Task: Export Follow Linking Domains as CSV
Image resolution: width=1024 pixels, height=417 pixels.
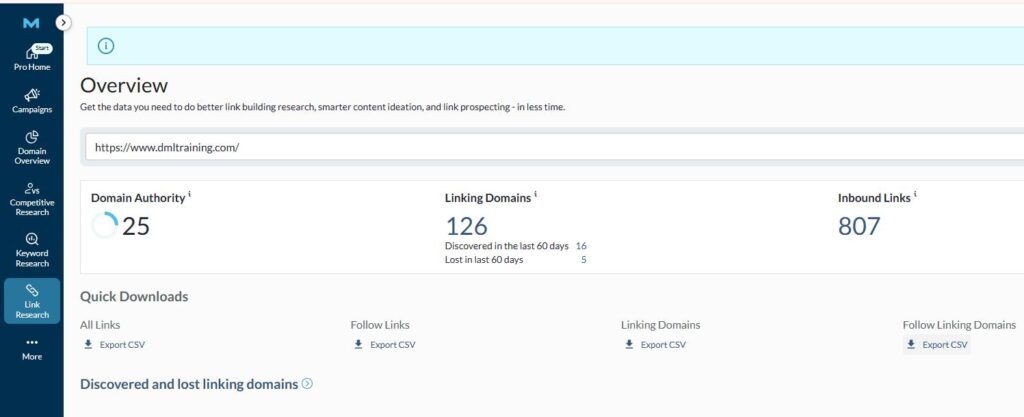Action: pos(936,345)
